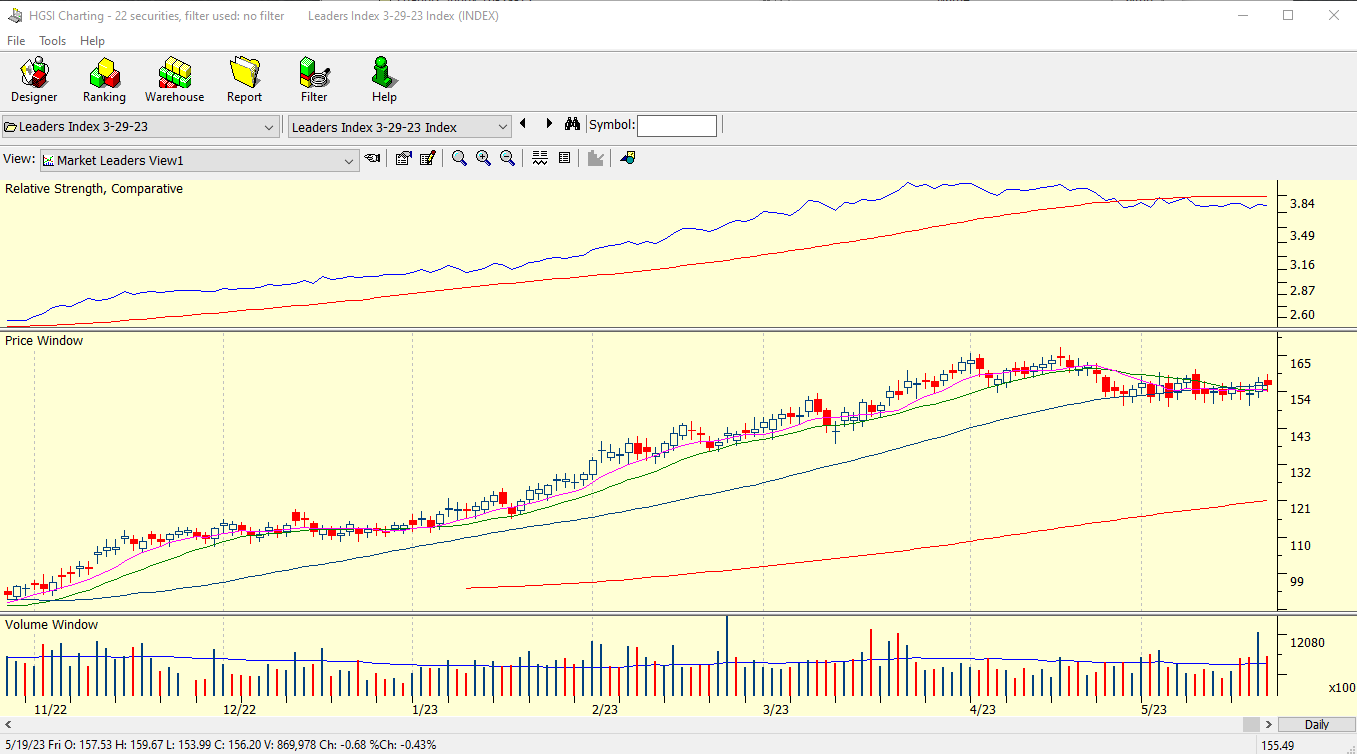Open the Tools menu
This screenshot has width=1357, height=754.
pyautogui.click(x=53, y=41)
